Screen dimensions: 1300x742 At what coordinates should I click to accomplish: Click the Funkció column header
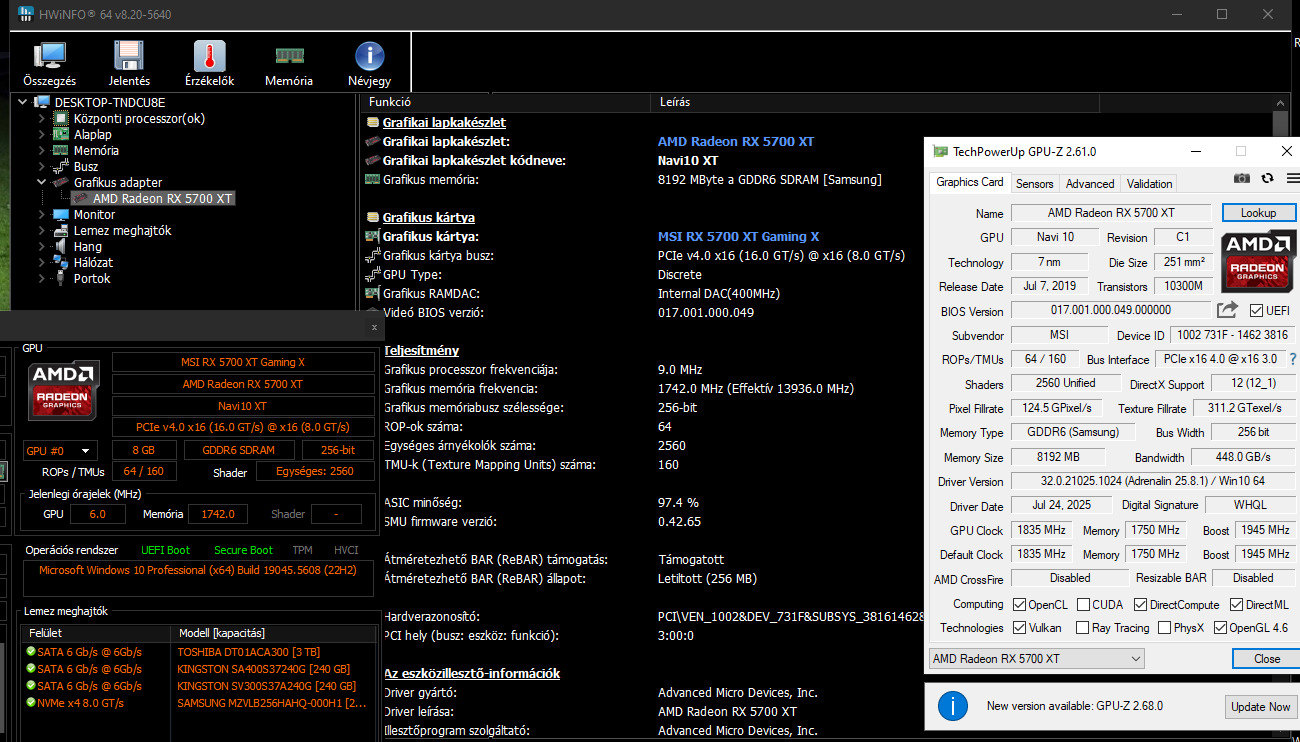507,102
